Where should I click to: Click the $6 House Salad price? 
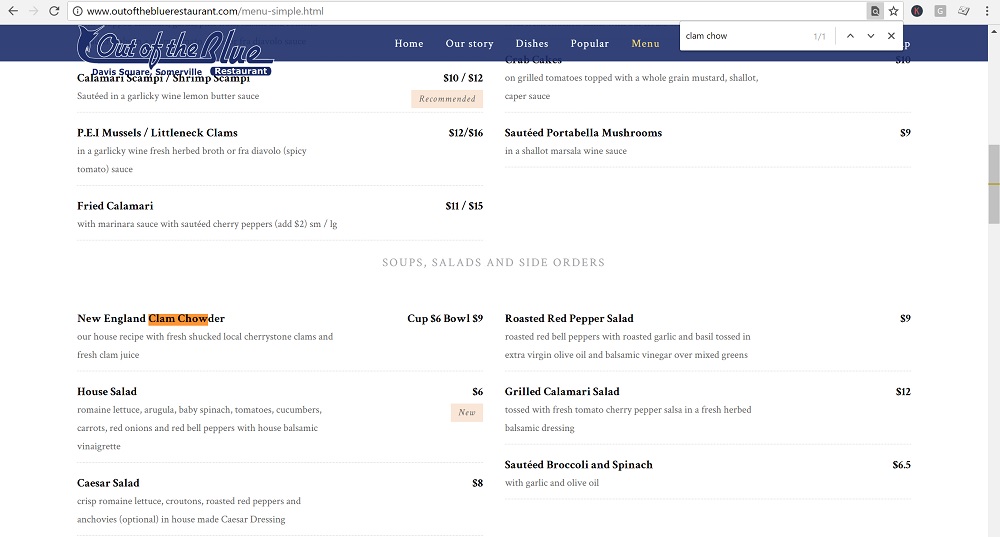(x=477, y=392)
